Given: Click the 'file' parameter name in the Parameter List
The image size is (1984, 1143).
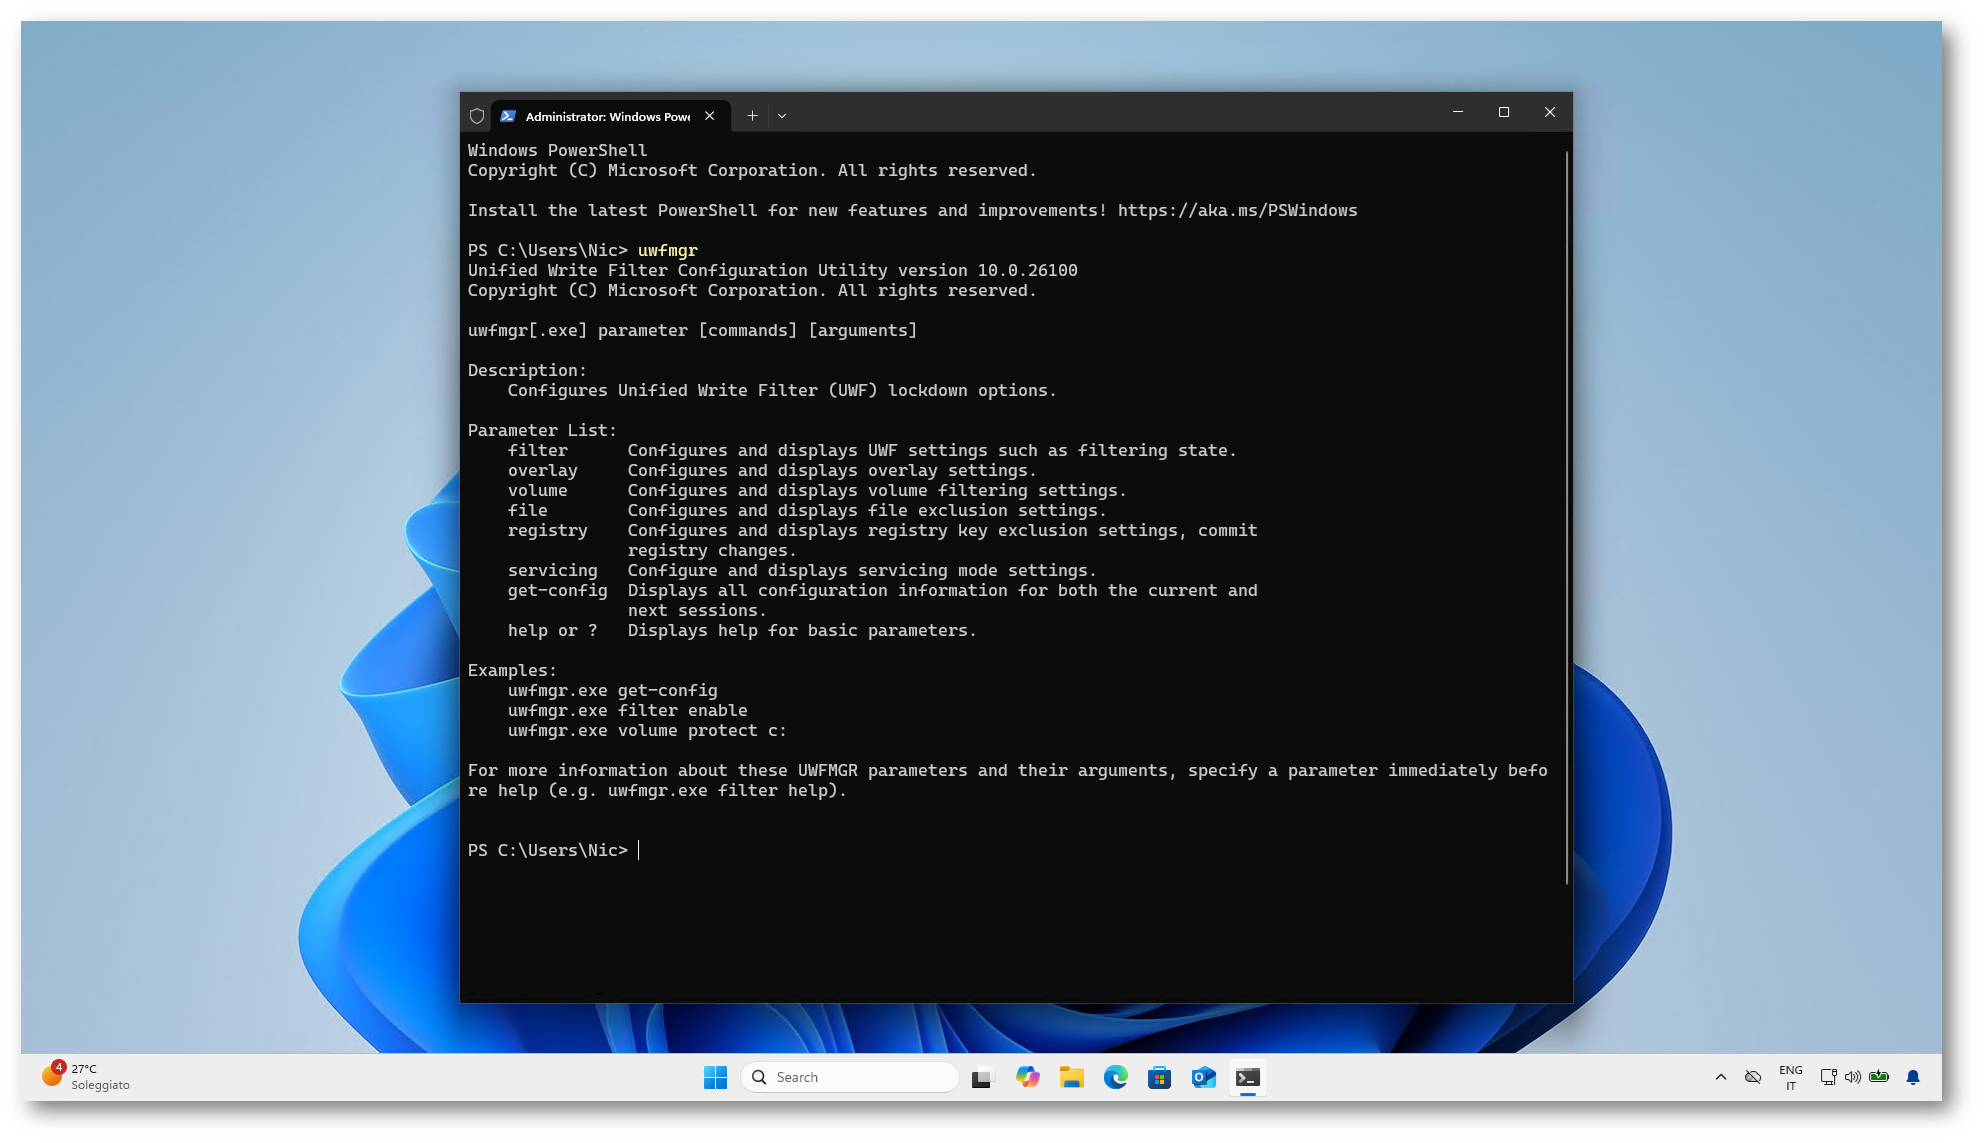Looking at the screenshot, I should [527, 511].
